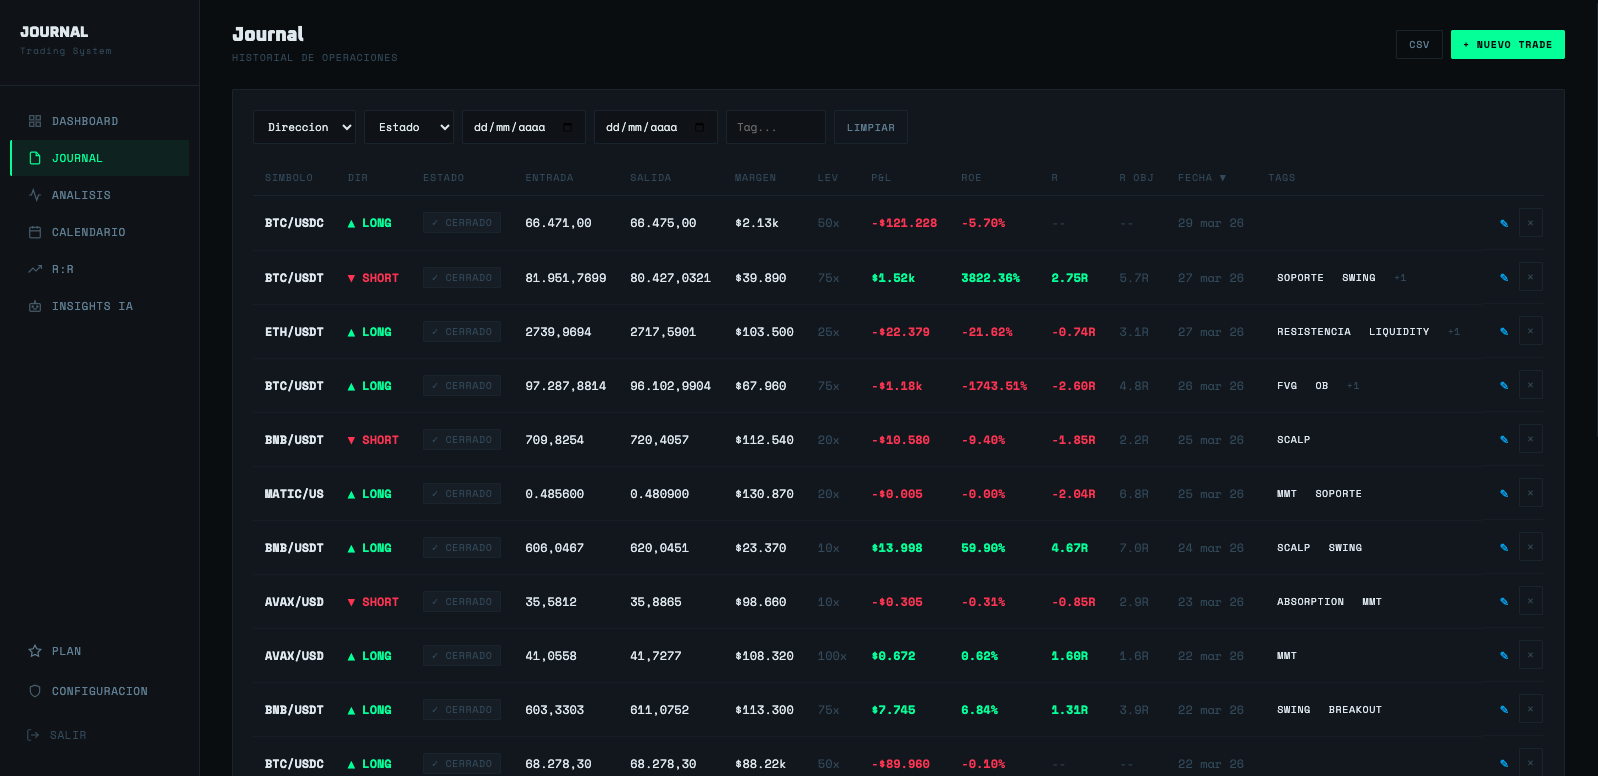
Task: Click the 3822.36% ROE value
Action: pos(990,277)
